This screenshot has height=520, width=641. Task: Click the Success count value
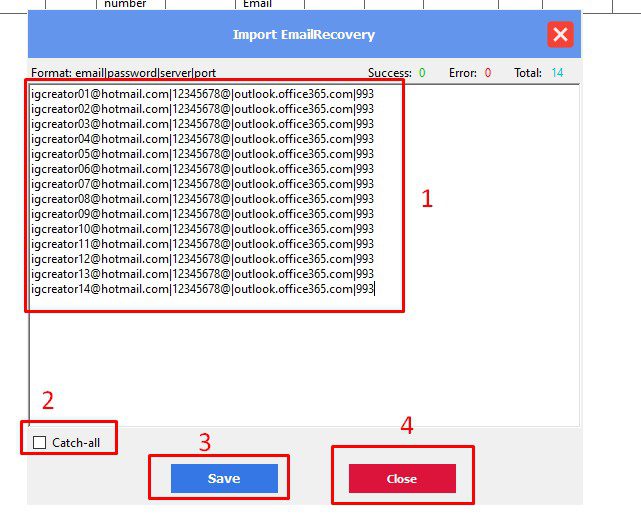(x=422, y=73)
